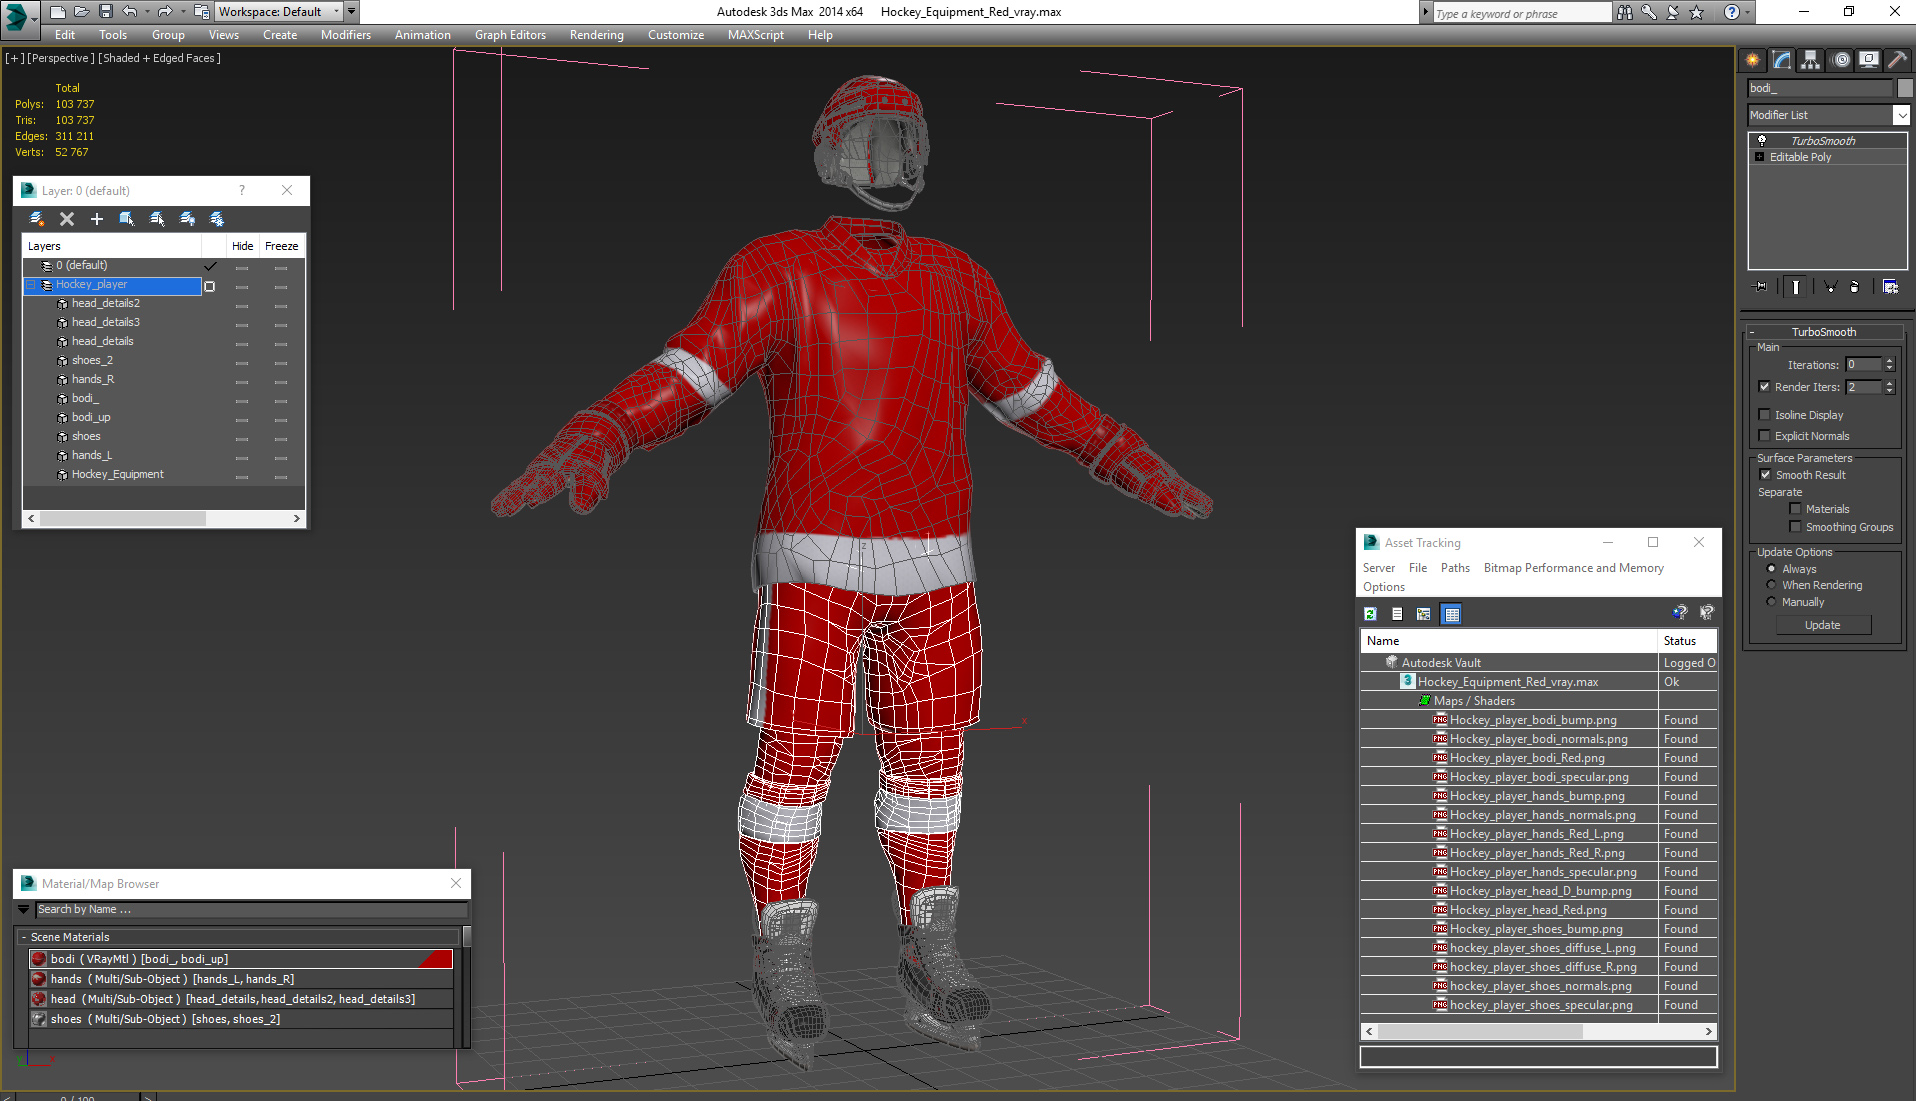Collapse Scene Materials group
The width and height of the screenshot is (1916, 1101).
(x=23, y=937)
